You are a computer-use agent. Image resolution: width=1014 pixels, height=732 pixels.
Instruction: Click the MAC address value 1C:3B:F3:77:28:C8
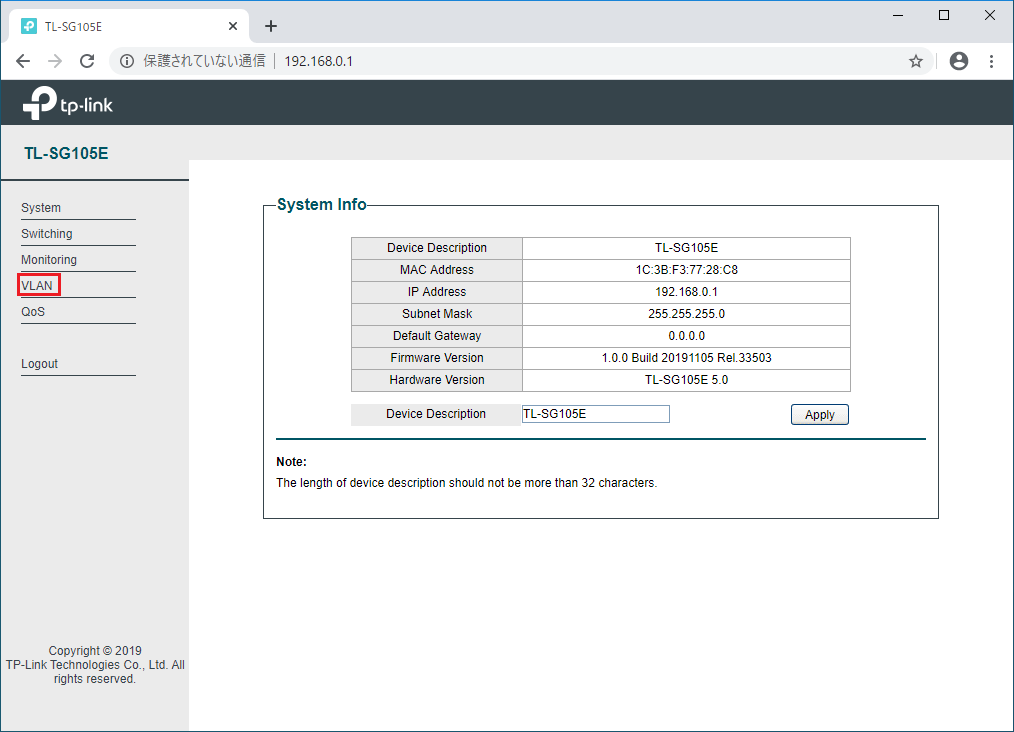tap(686, 270)
